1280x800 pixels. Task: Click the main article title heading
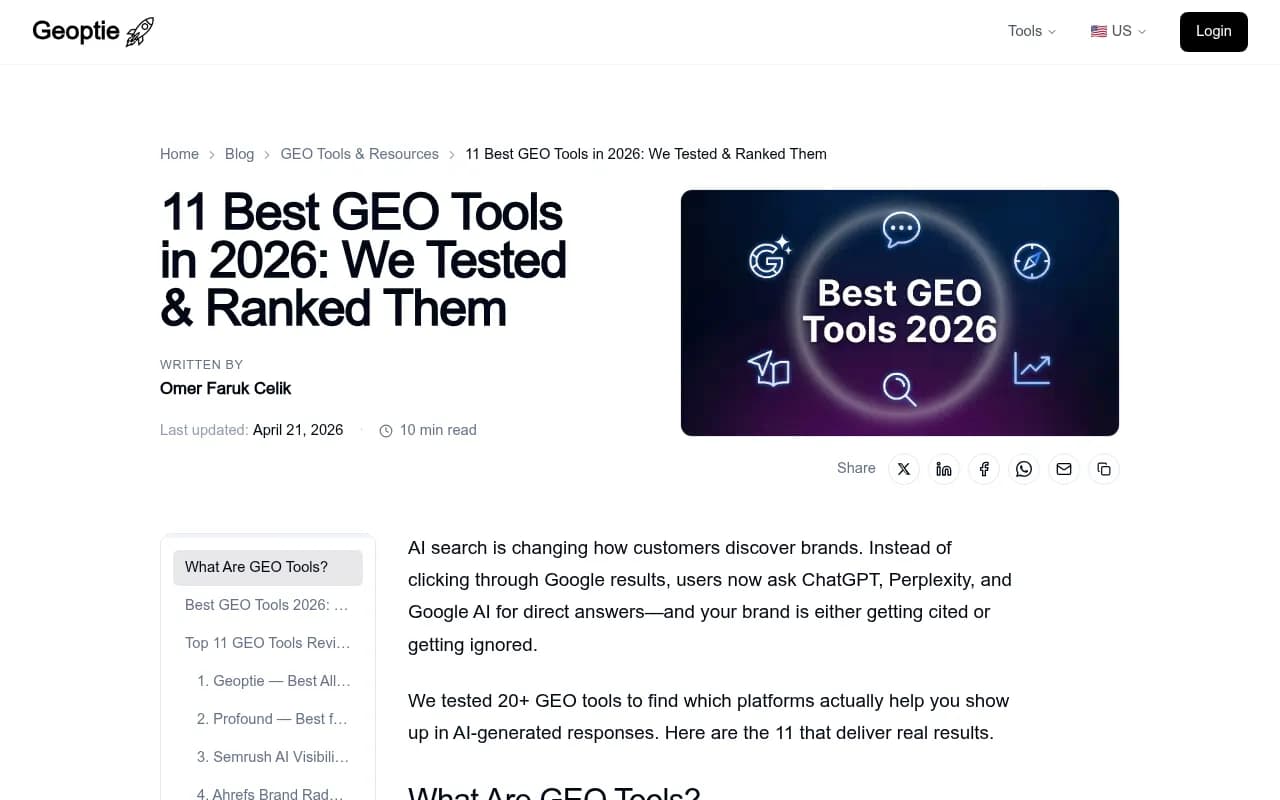pyautogui.click(x=363, y=260)
